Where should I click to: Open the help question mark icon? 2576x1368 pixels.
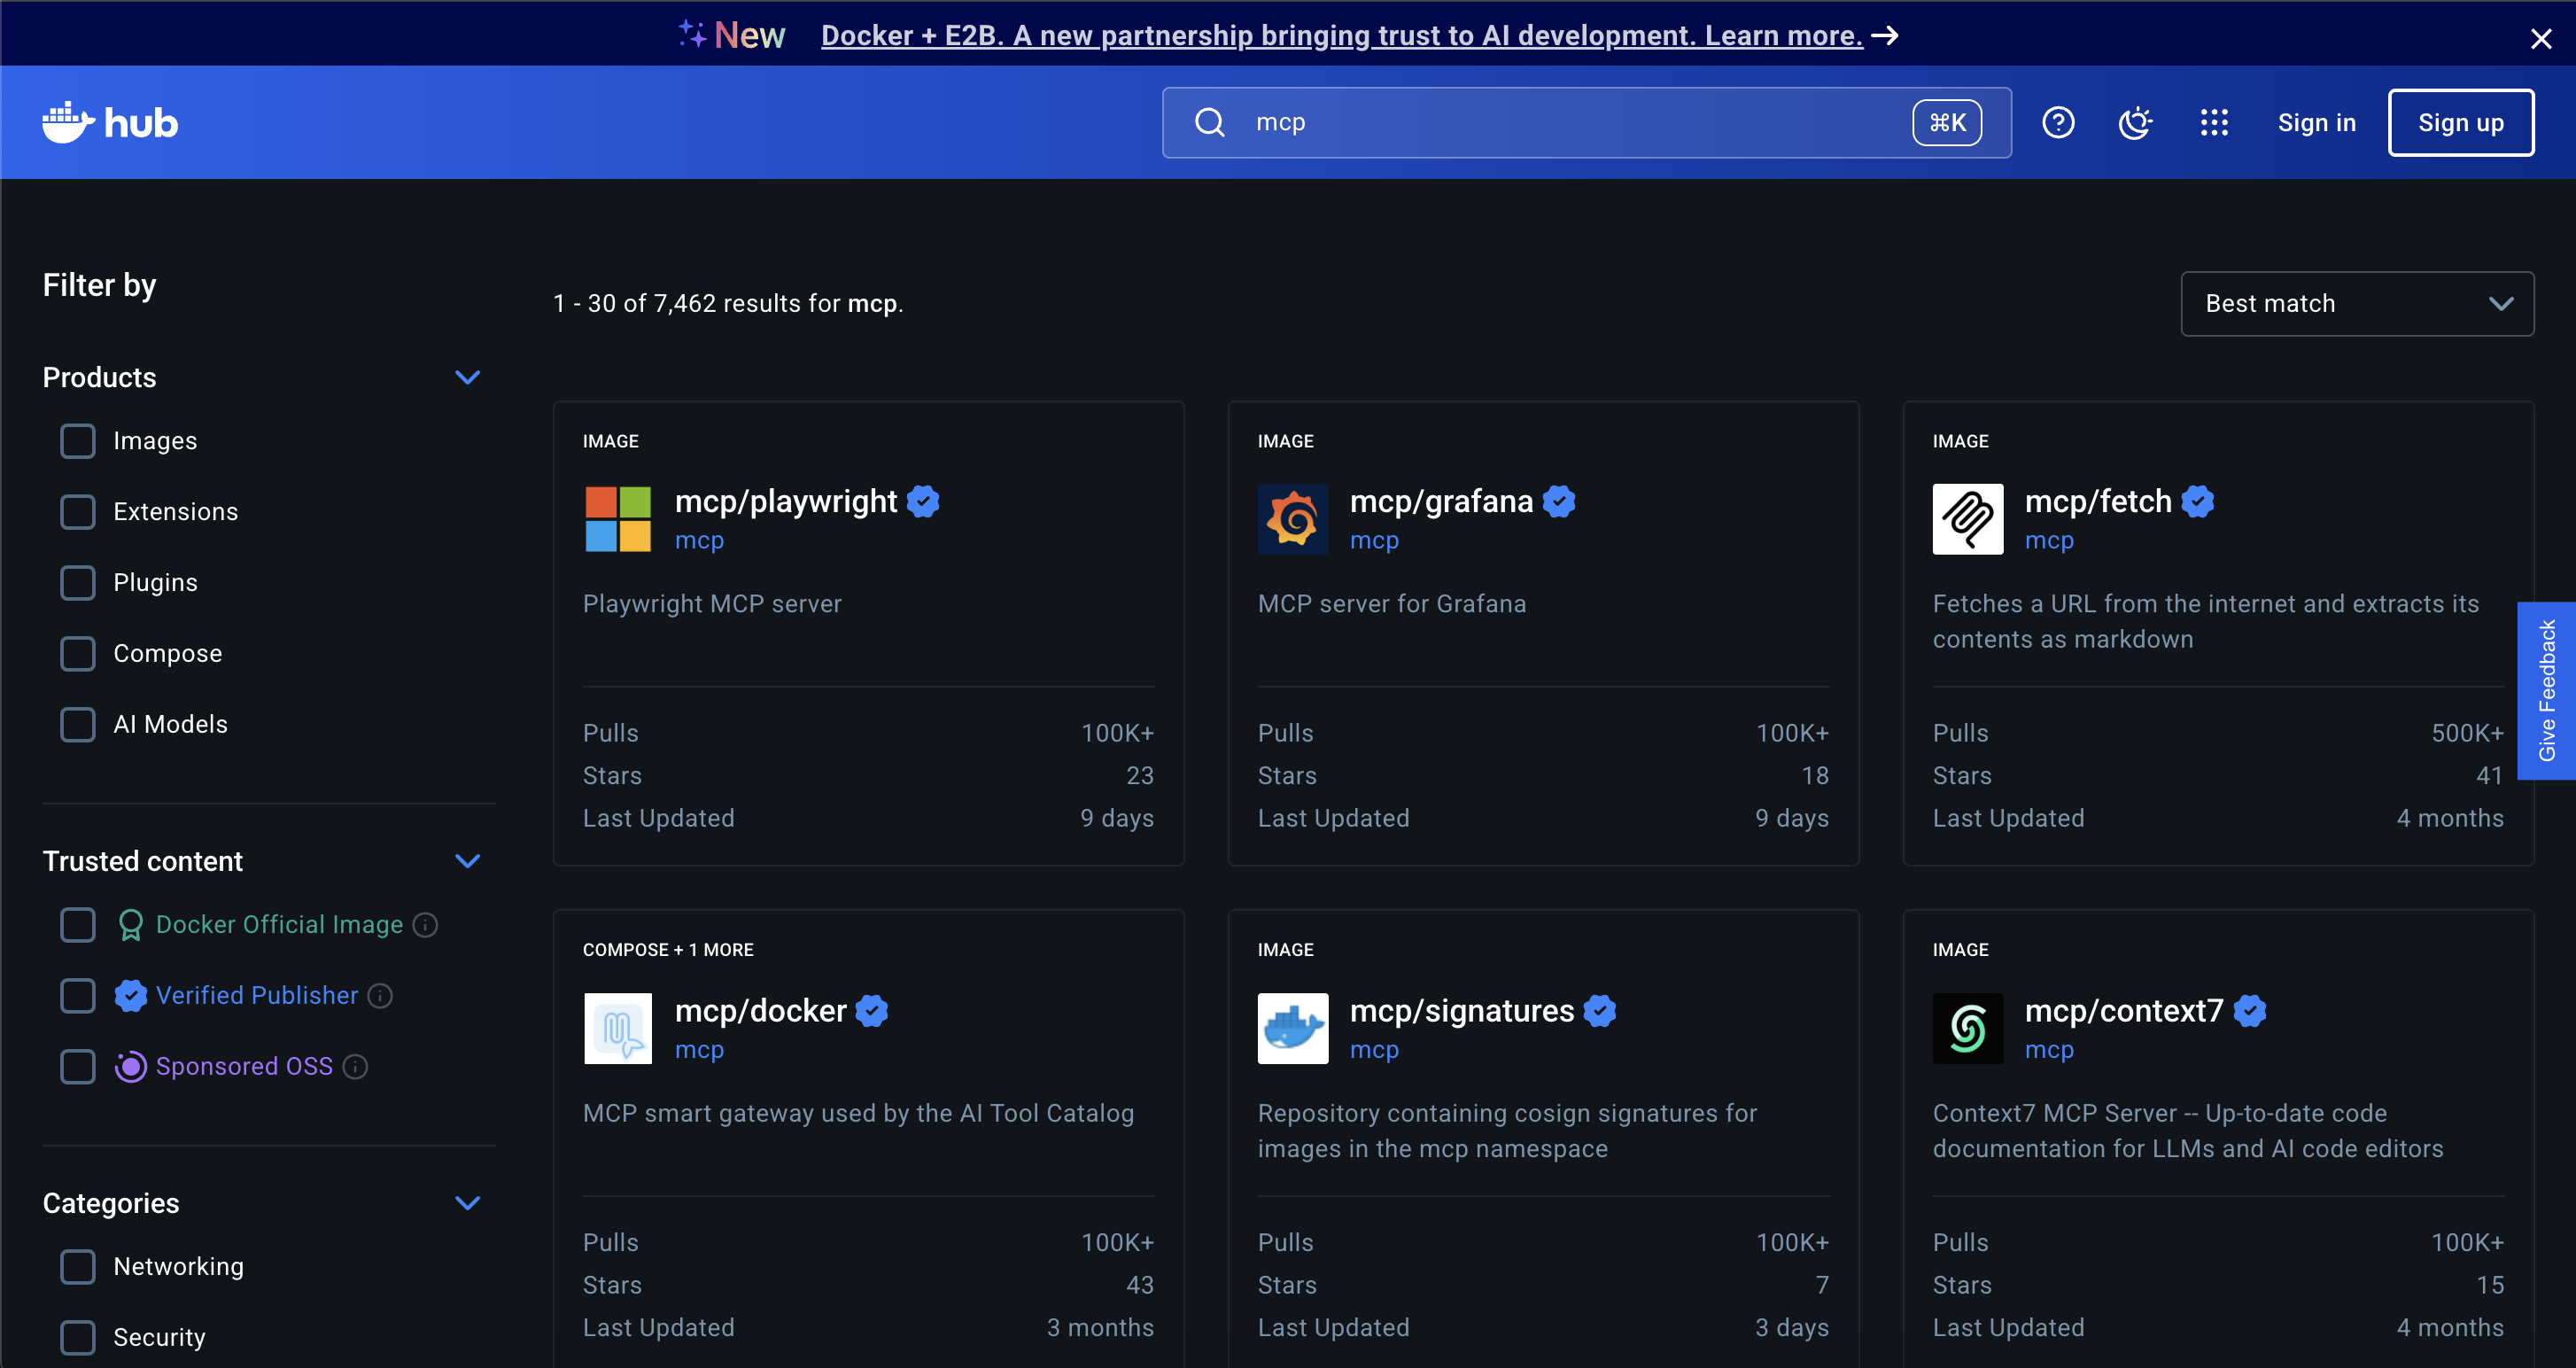(2058, 122)
